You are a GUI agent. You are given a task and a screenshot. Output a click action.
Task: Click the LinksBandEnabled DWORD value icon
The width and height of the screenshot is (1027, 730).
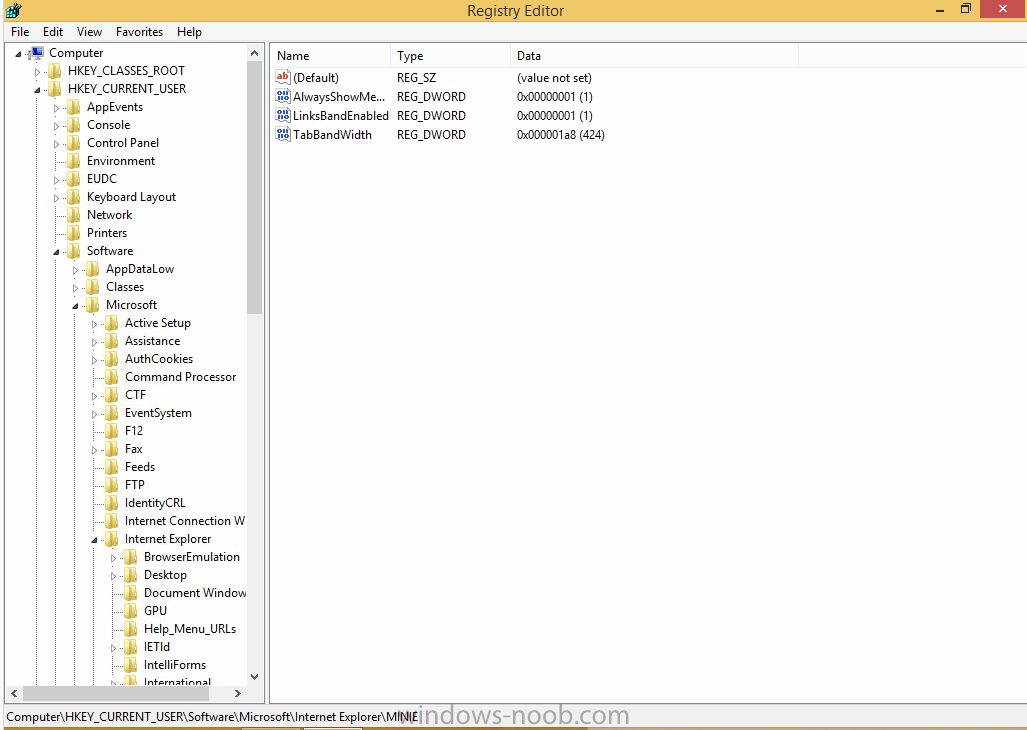(282, 115)
